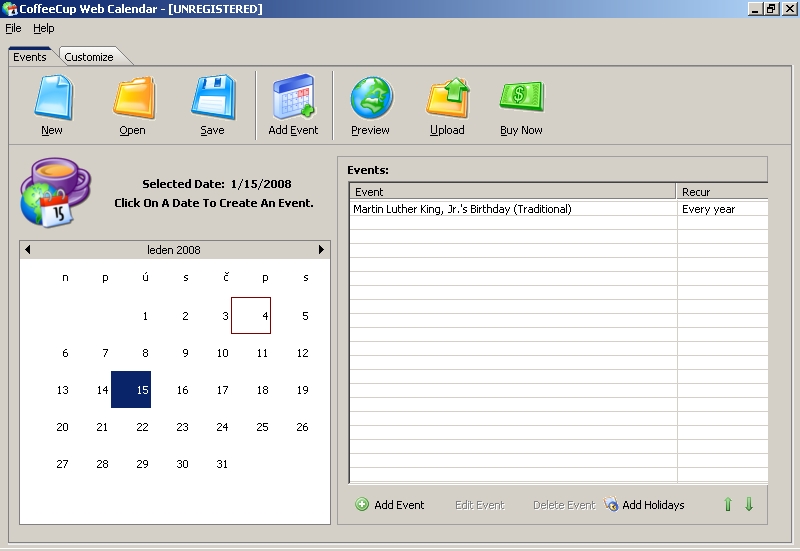Click the CoffeeCup title bar app icon
The width and height of the screenshot is (800, 551).
[x=10, y=9]
